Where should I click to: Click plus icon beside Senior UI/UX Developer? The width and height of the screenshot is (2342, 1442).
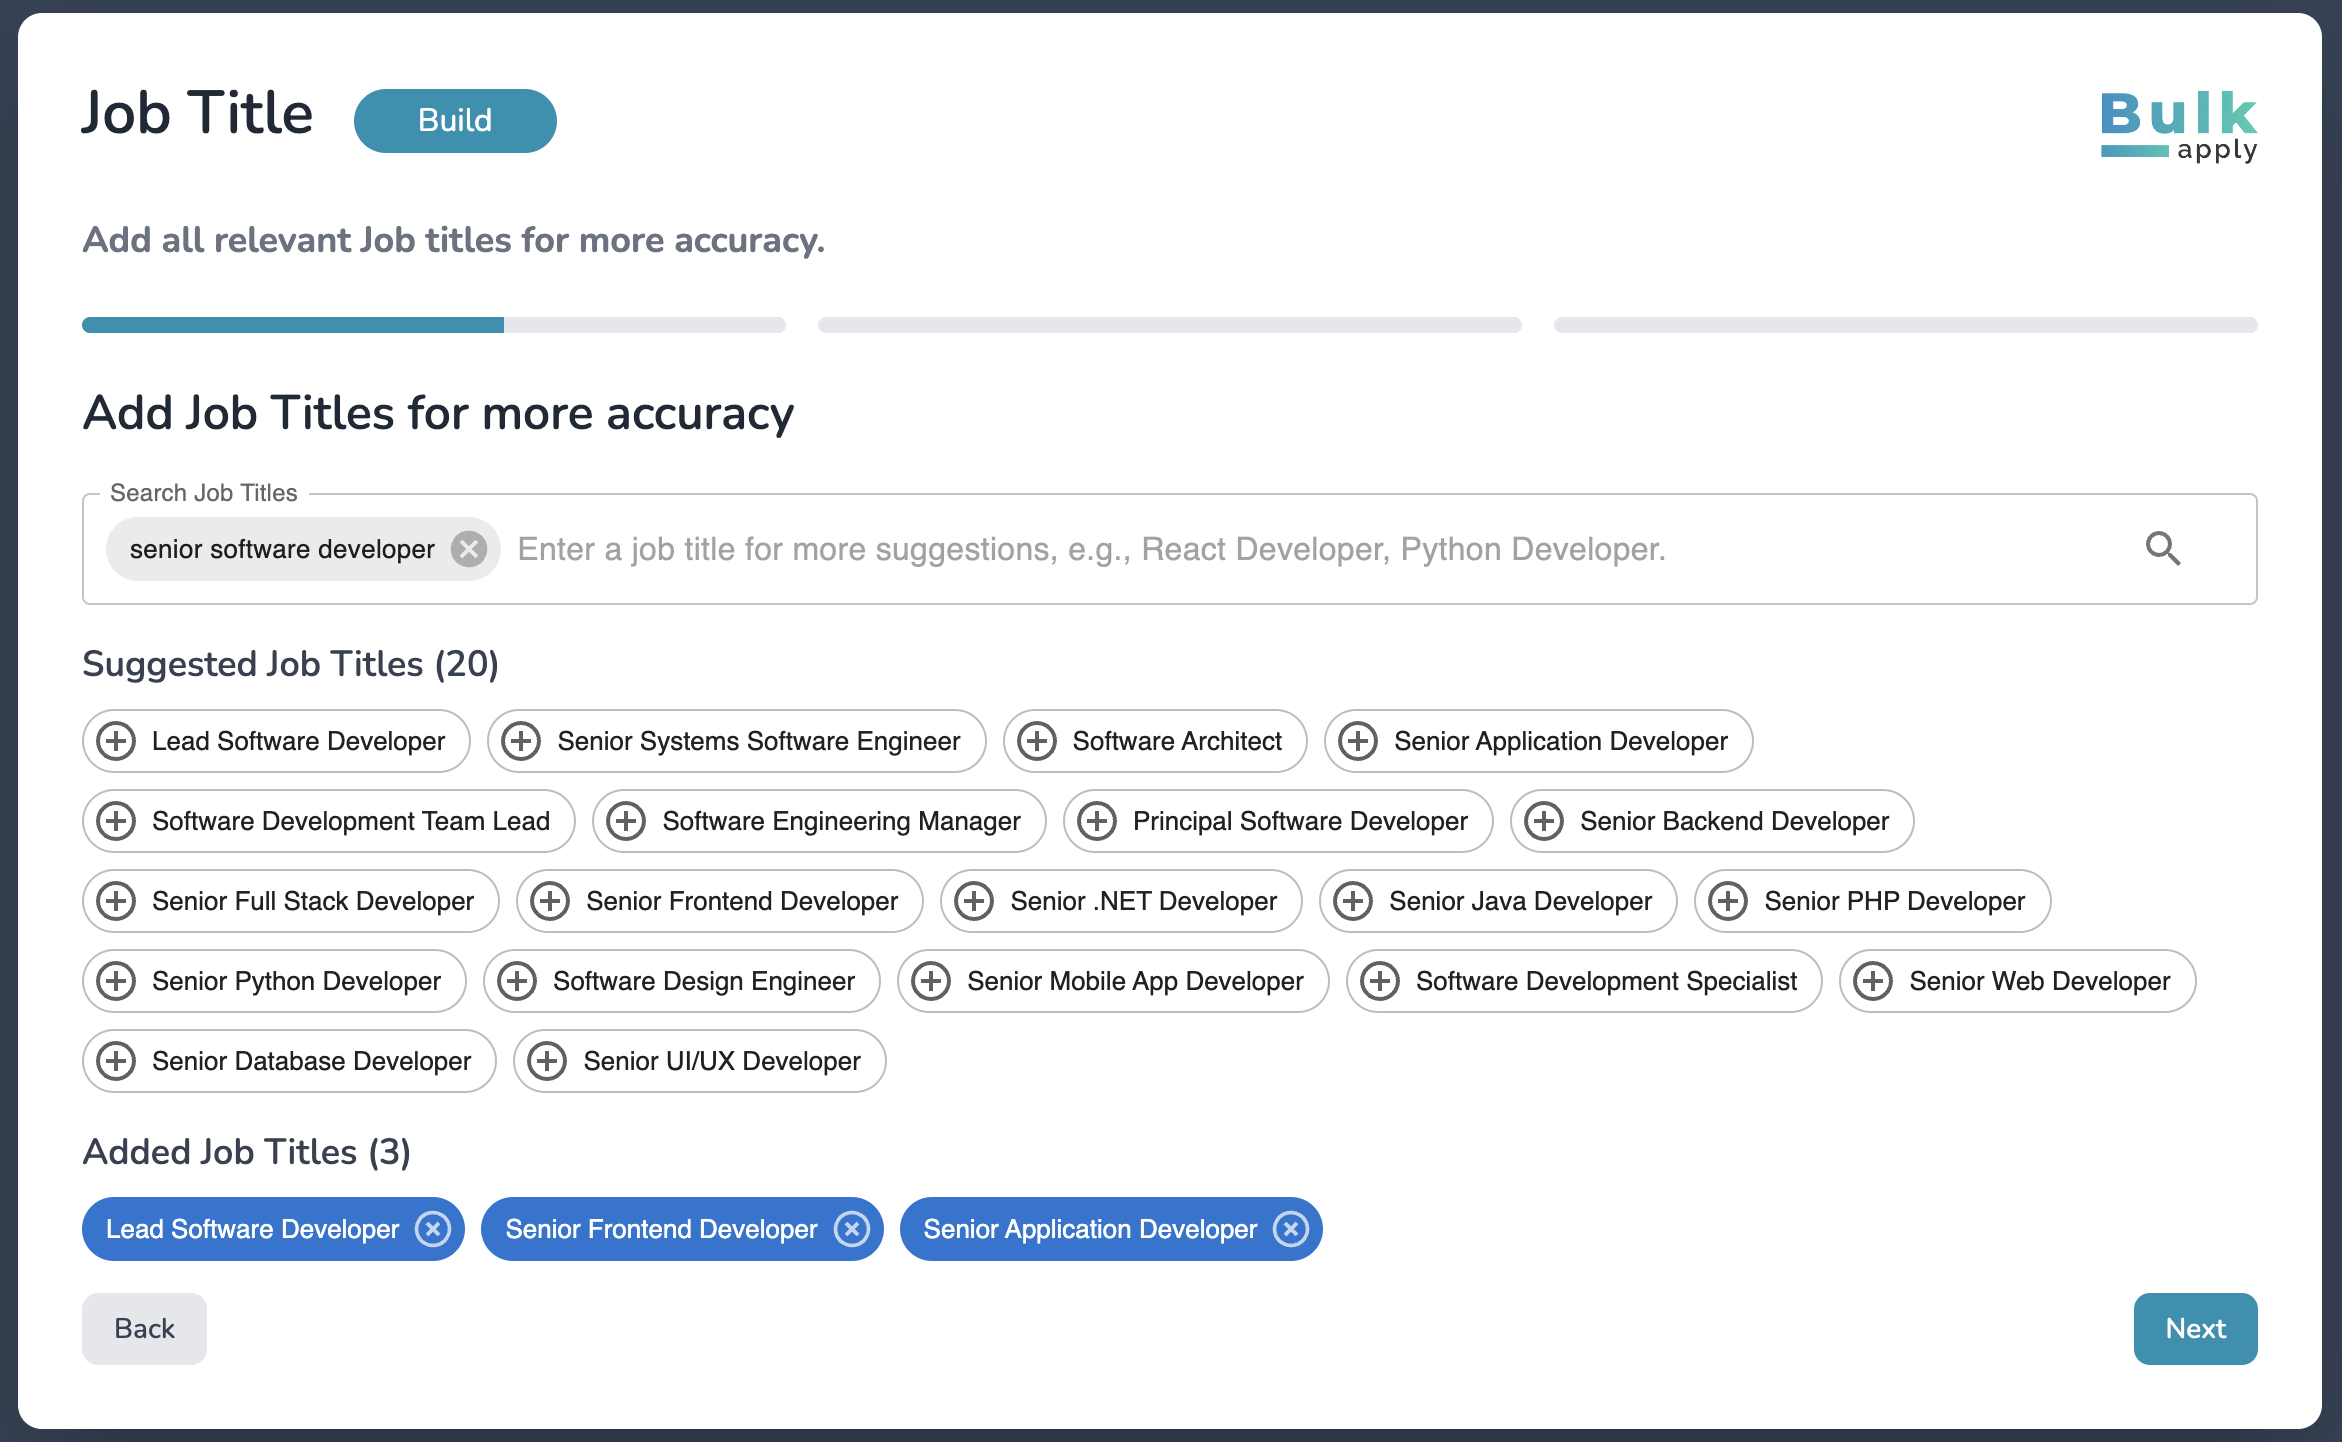tap(547, 1061)
